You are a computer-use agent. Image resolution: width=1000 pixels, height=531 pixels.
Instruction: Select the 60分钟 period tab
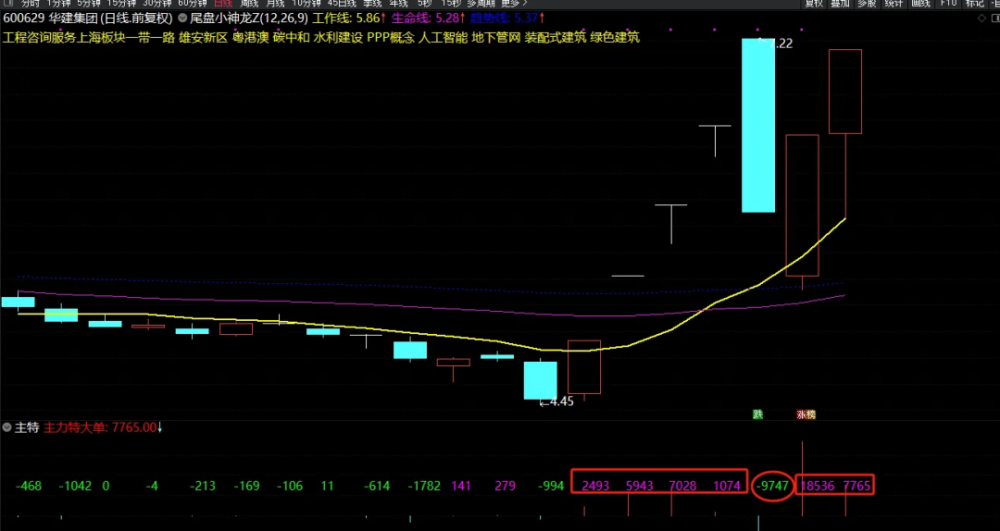coord(192,3)
